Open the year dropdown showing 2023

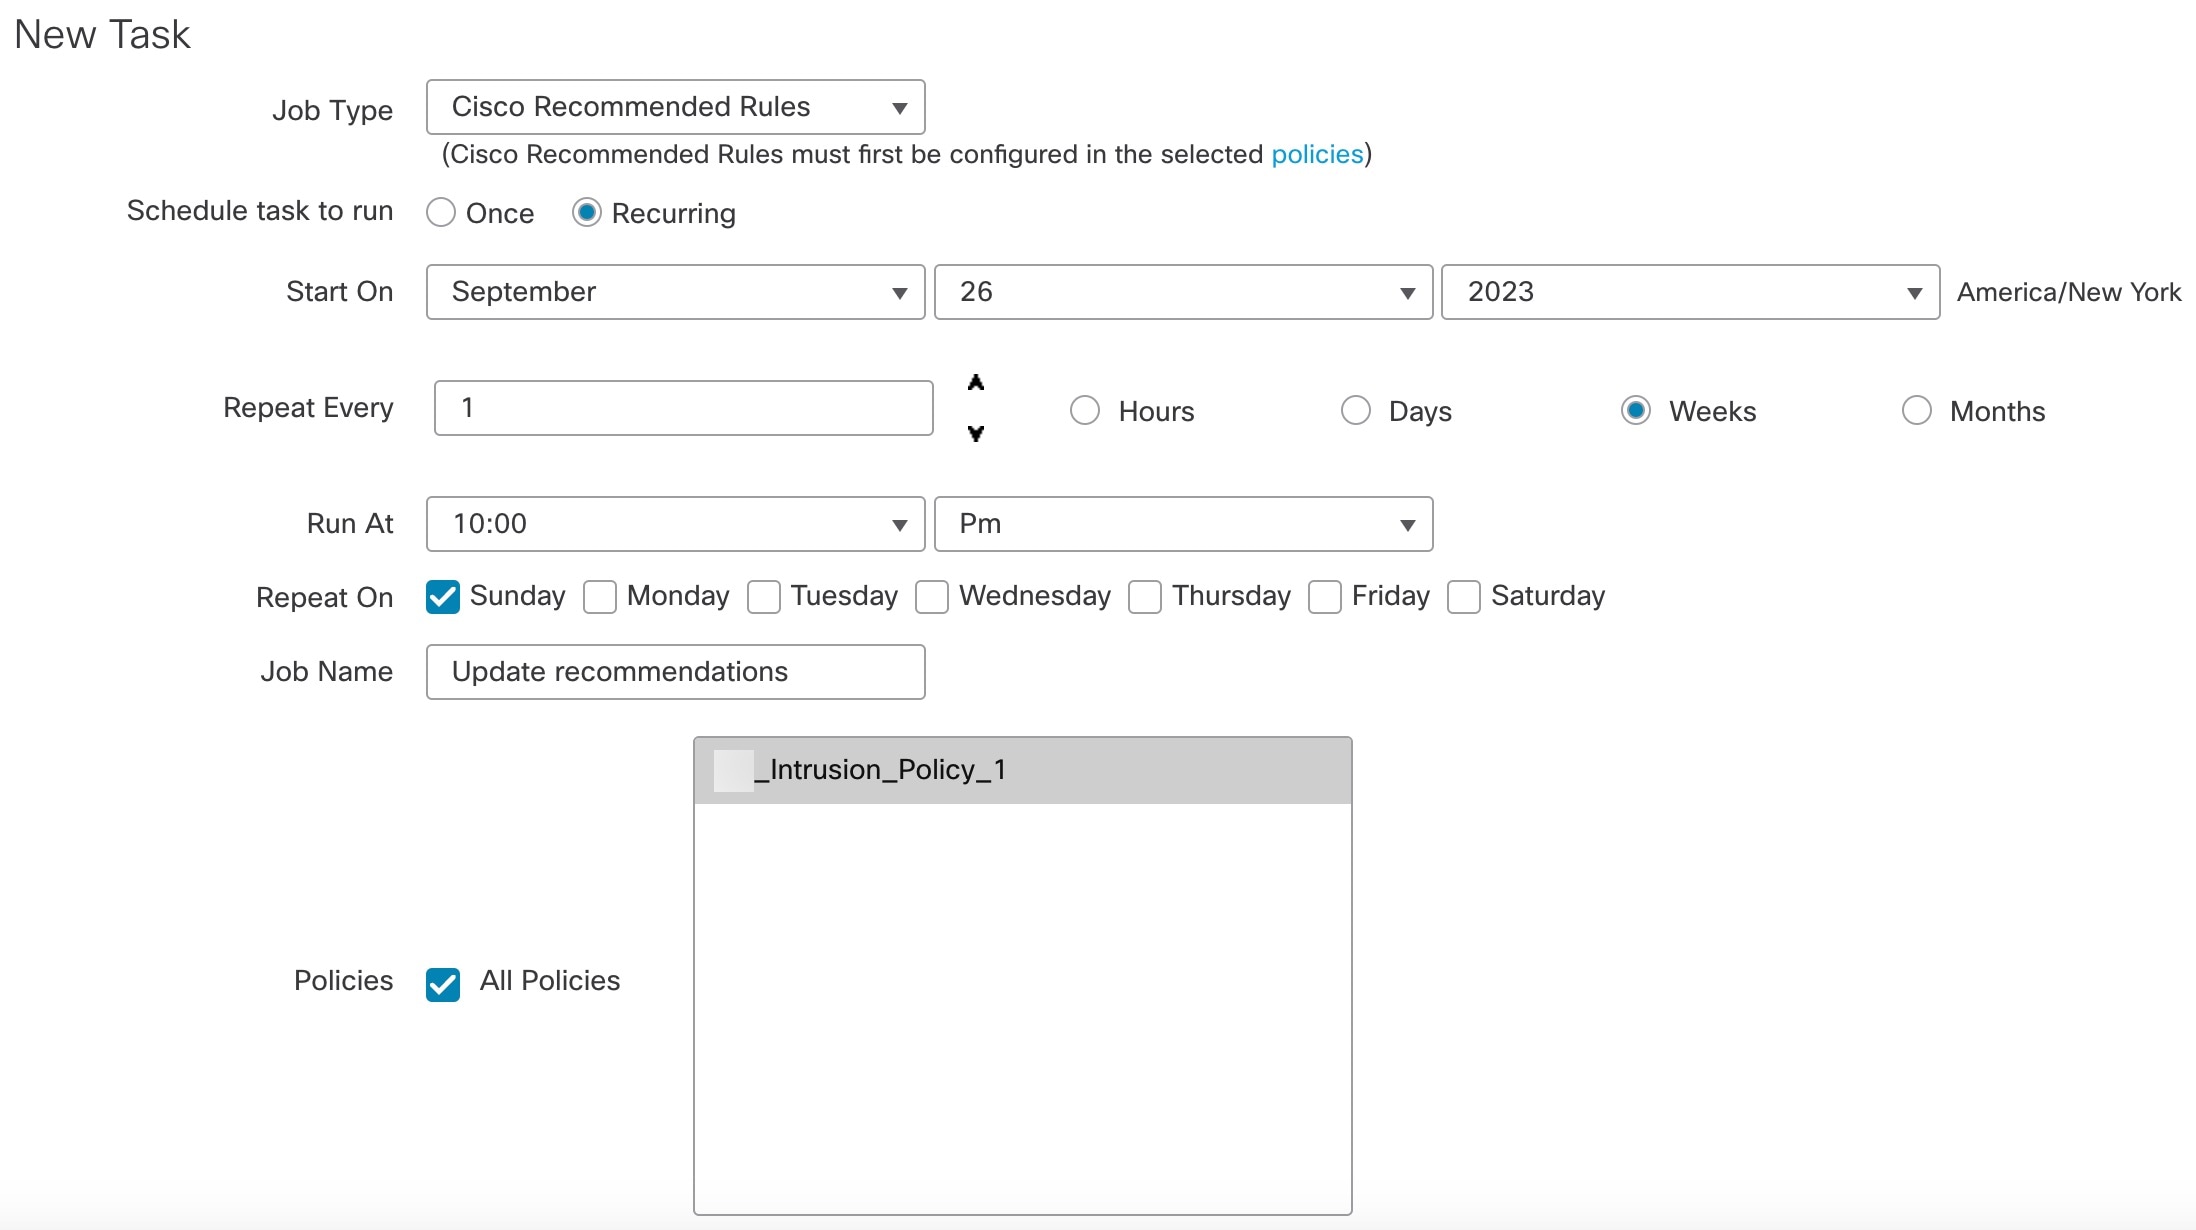tap(1688, 292)
